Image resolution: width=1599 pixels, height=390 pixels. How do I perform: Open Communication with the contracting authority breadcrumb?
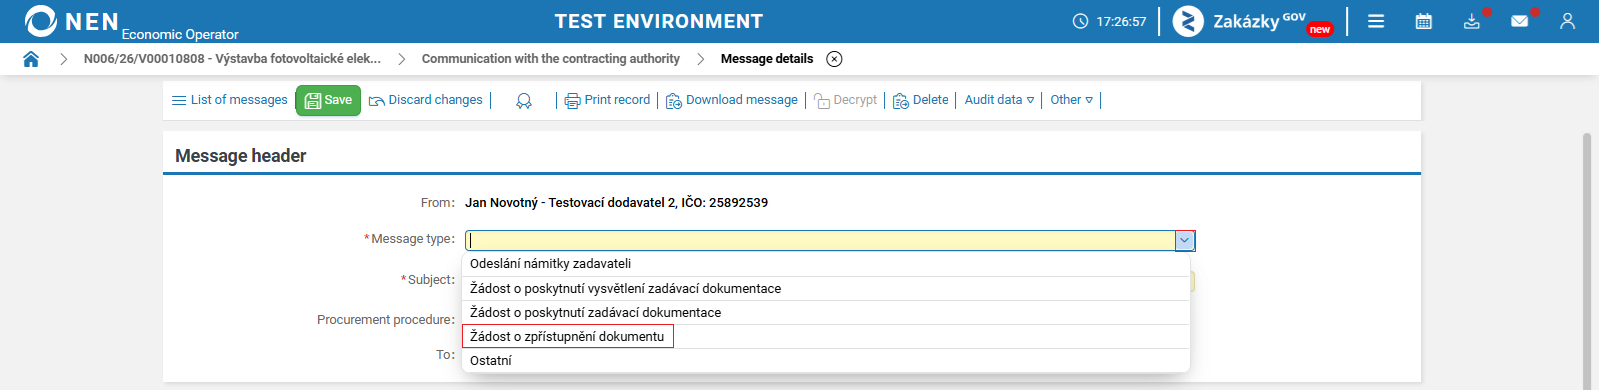coord(551,59)
